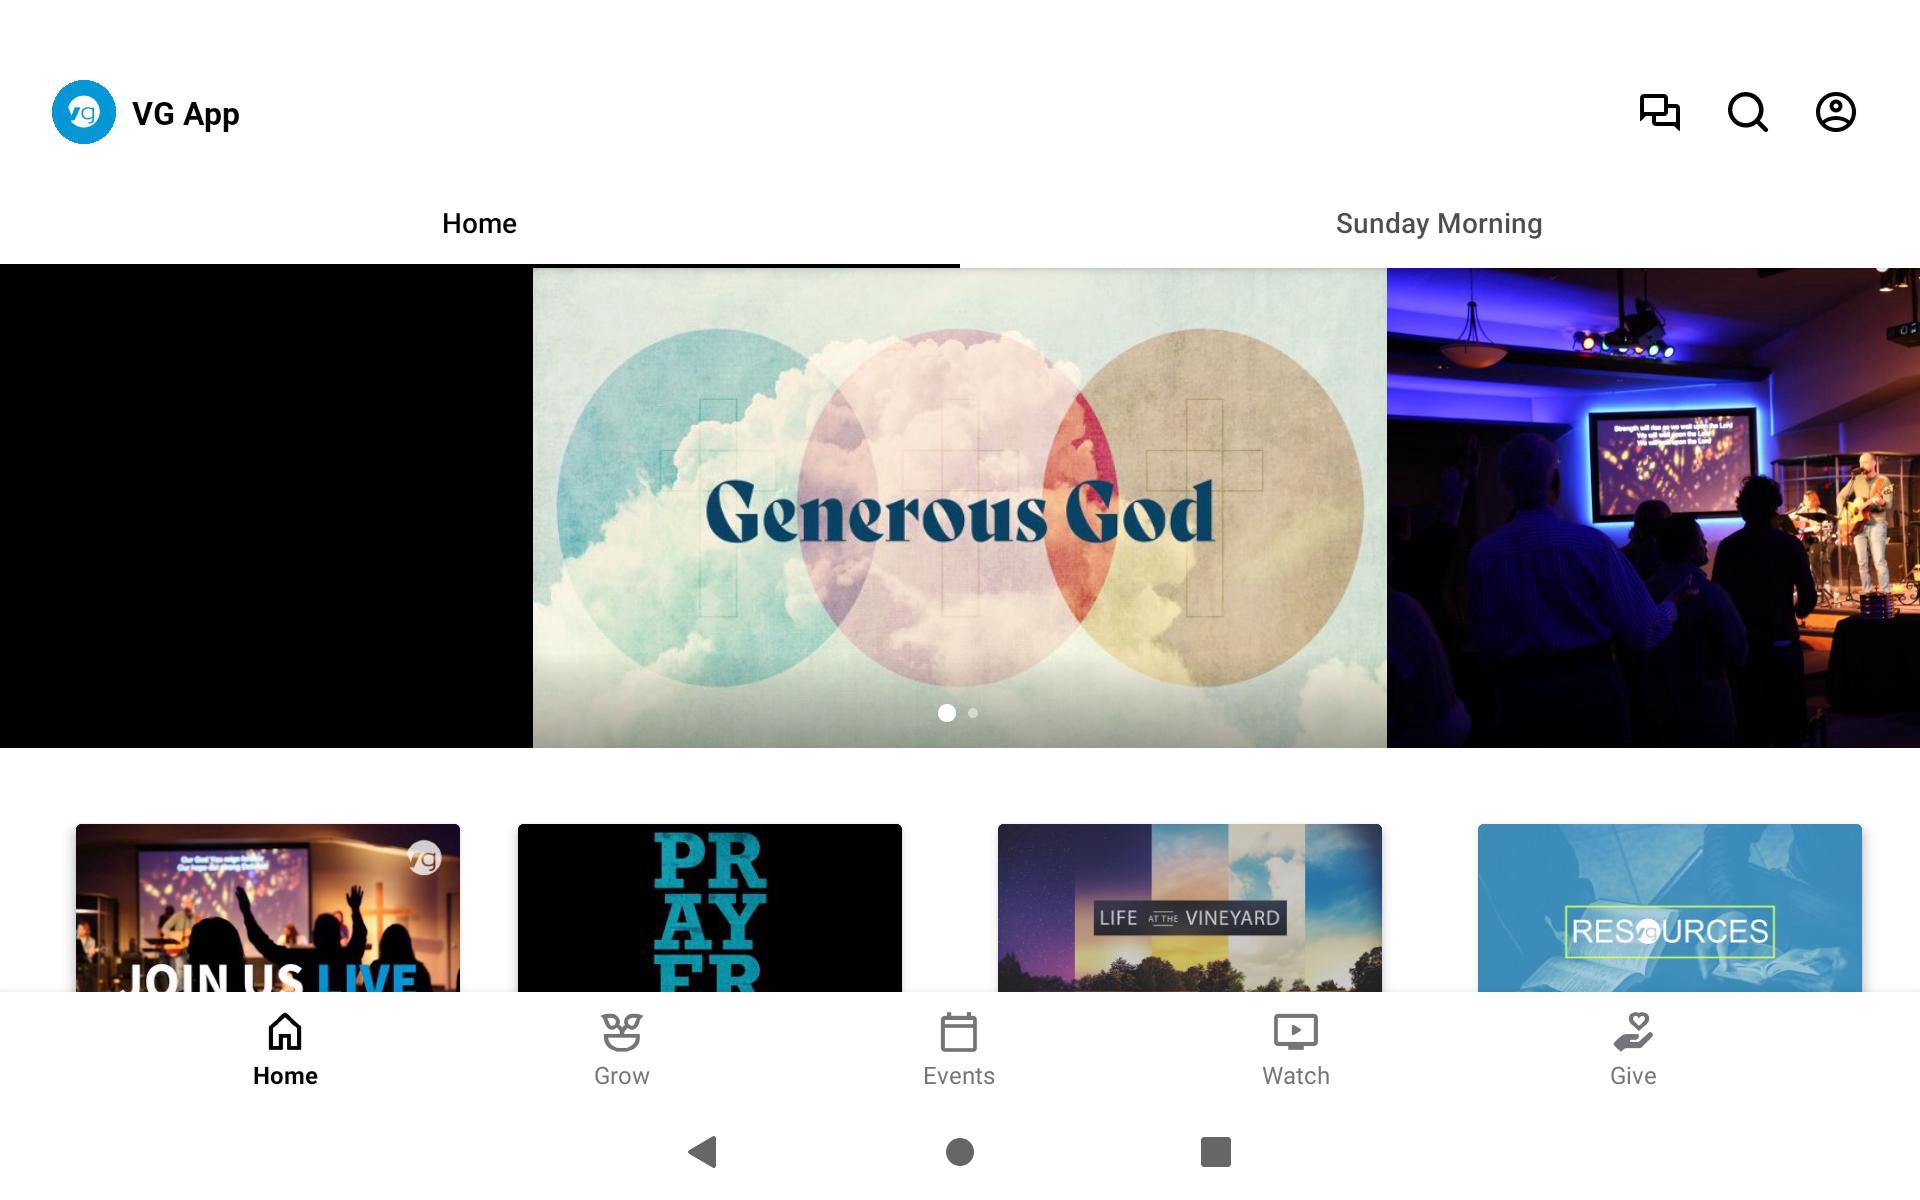1920x1200 pixels.
Task: Open the Prayer card
Action: click(x=709, y=908)
